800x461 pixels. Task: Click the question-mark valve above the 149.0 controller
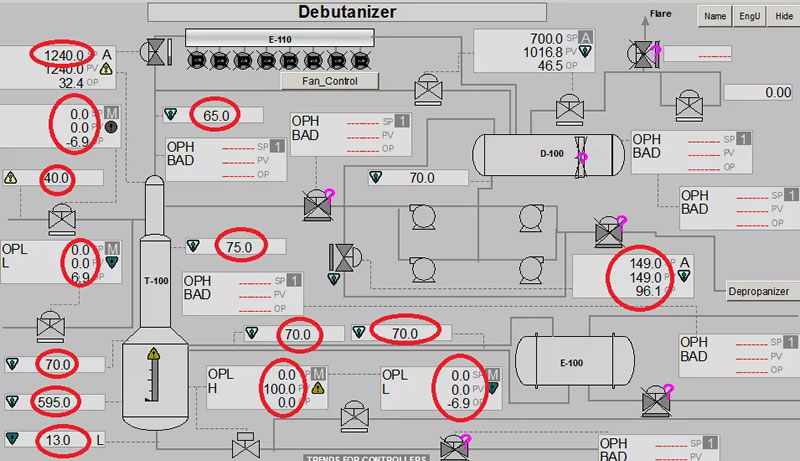pos(610,231)
